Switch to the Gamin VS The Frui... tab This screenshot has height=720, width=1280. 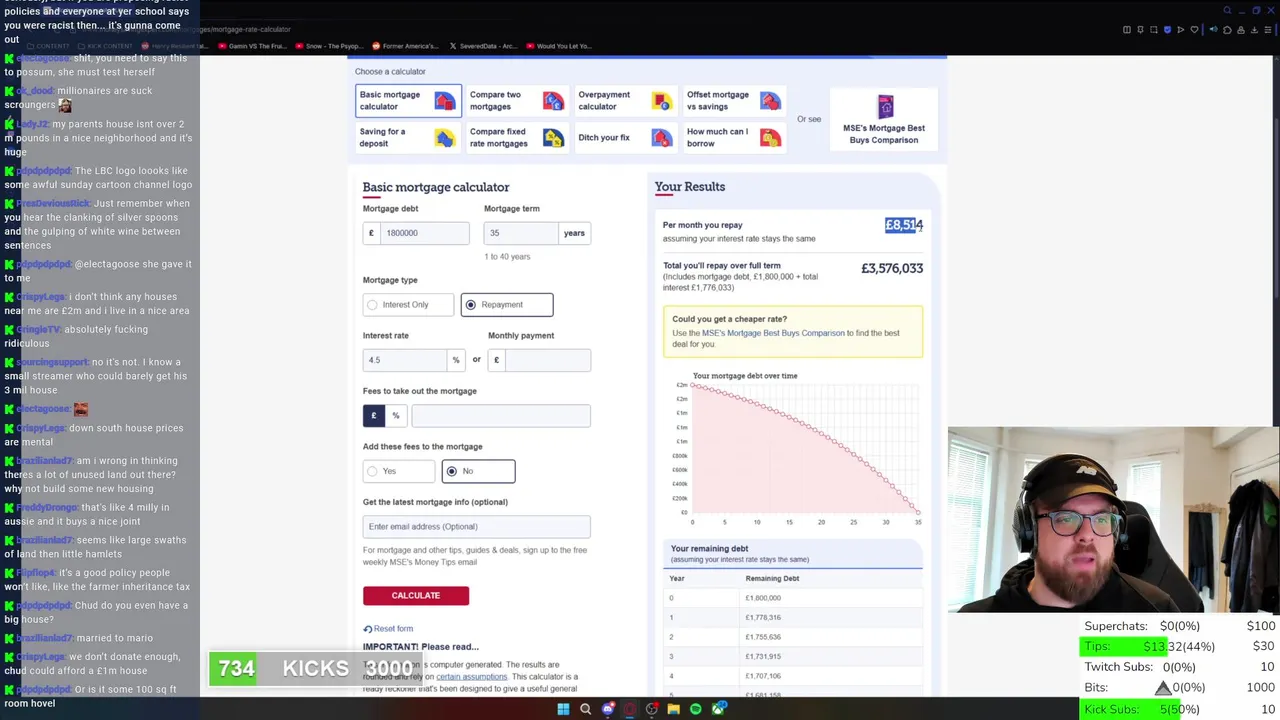tap(251, 46)
